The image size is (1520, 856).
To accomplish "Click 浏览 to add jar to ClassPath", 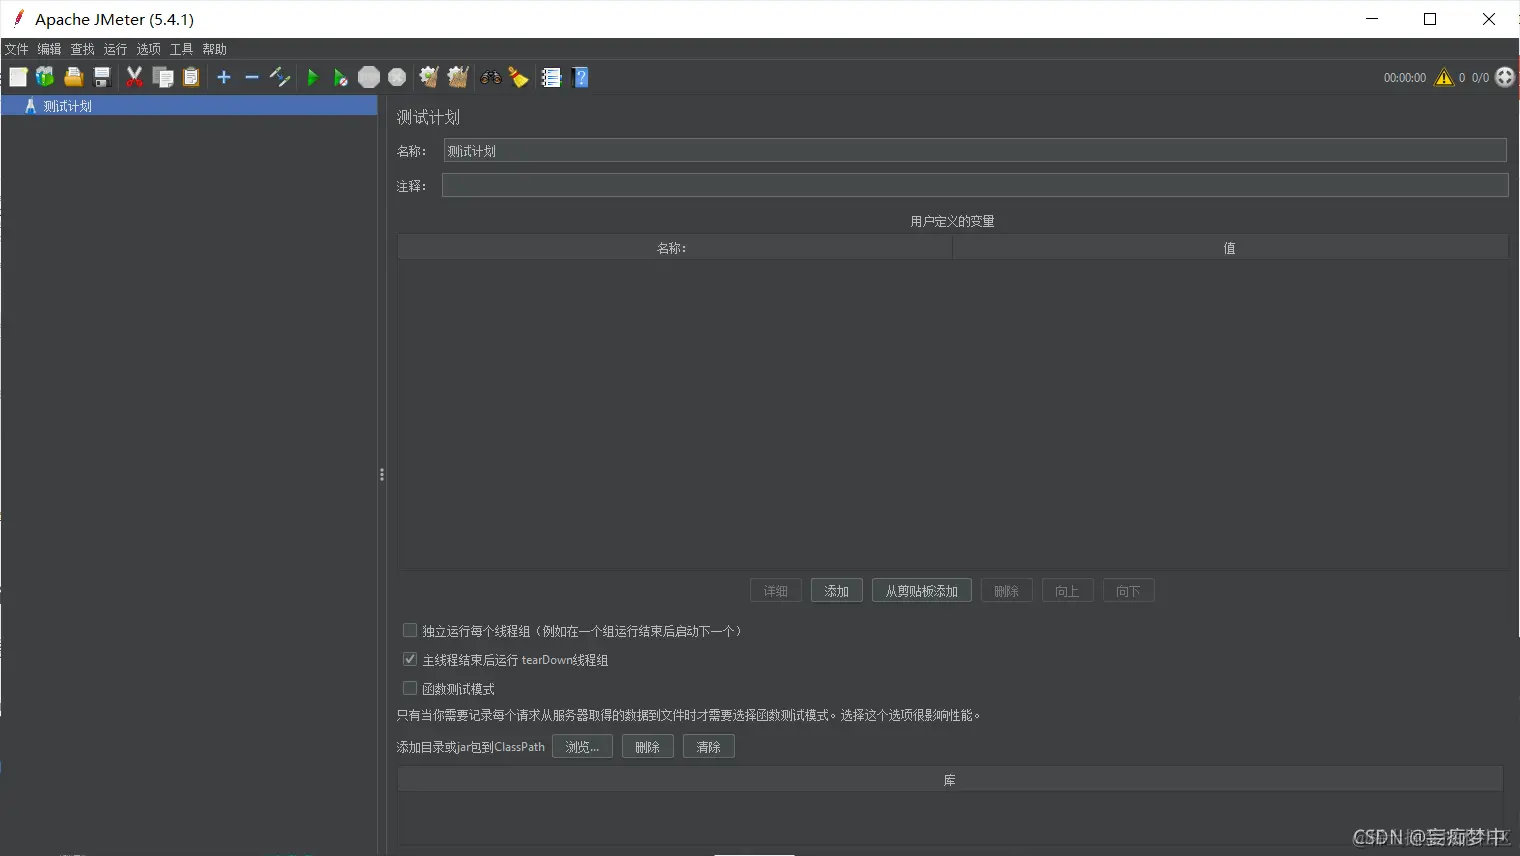I will click(x=582, y=746).
